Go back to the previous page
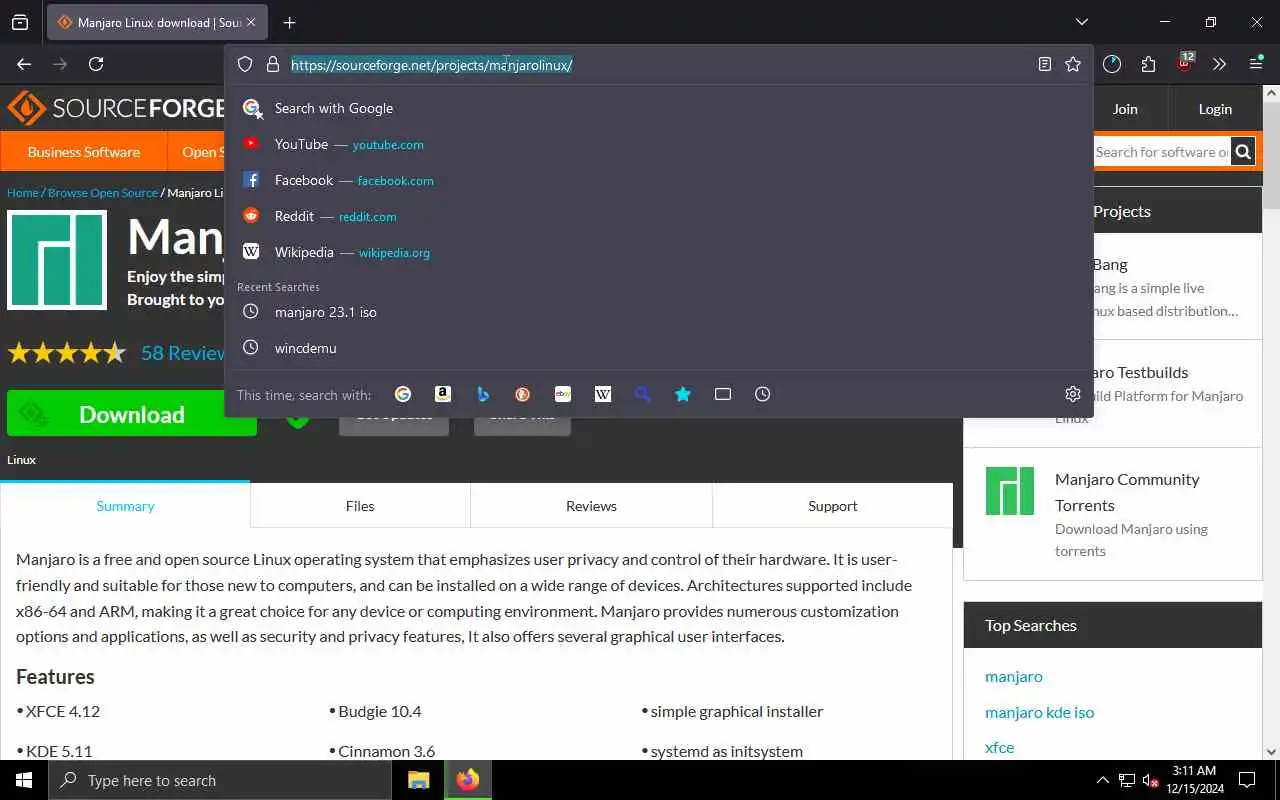Screen dimensions: 1280x800 coord(24,64)
